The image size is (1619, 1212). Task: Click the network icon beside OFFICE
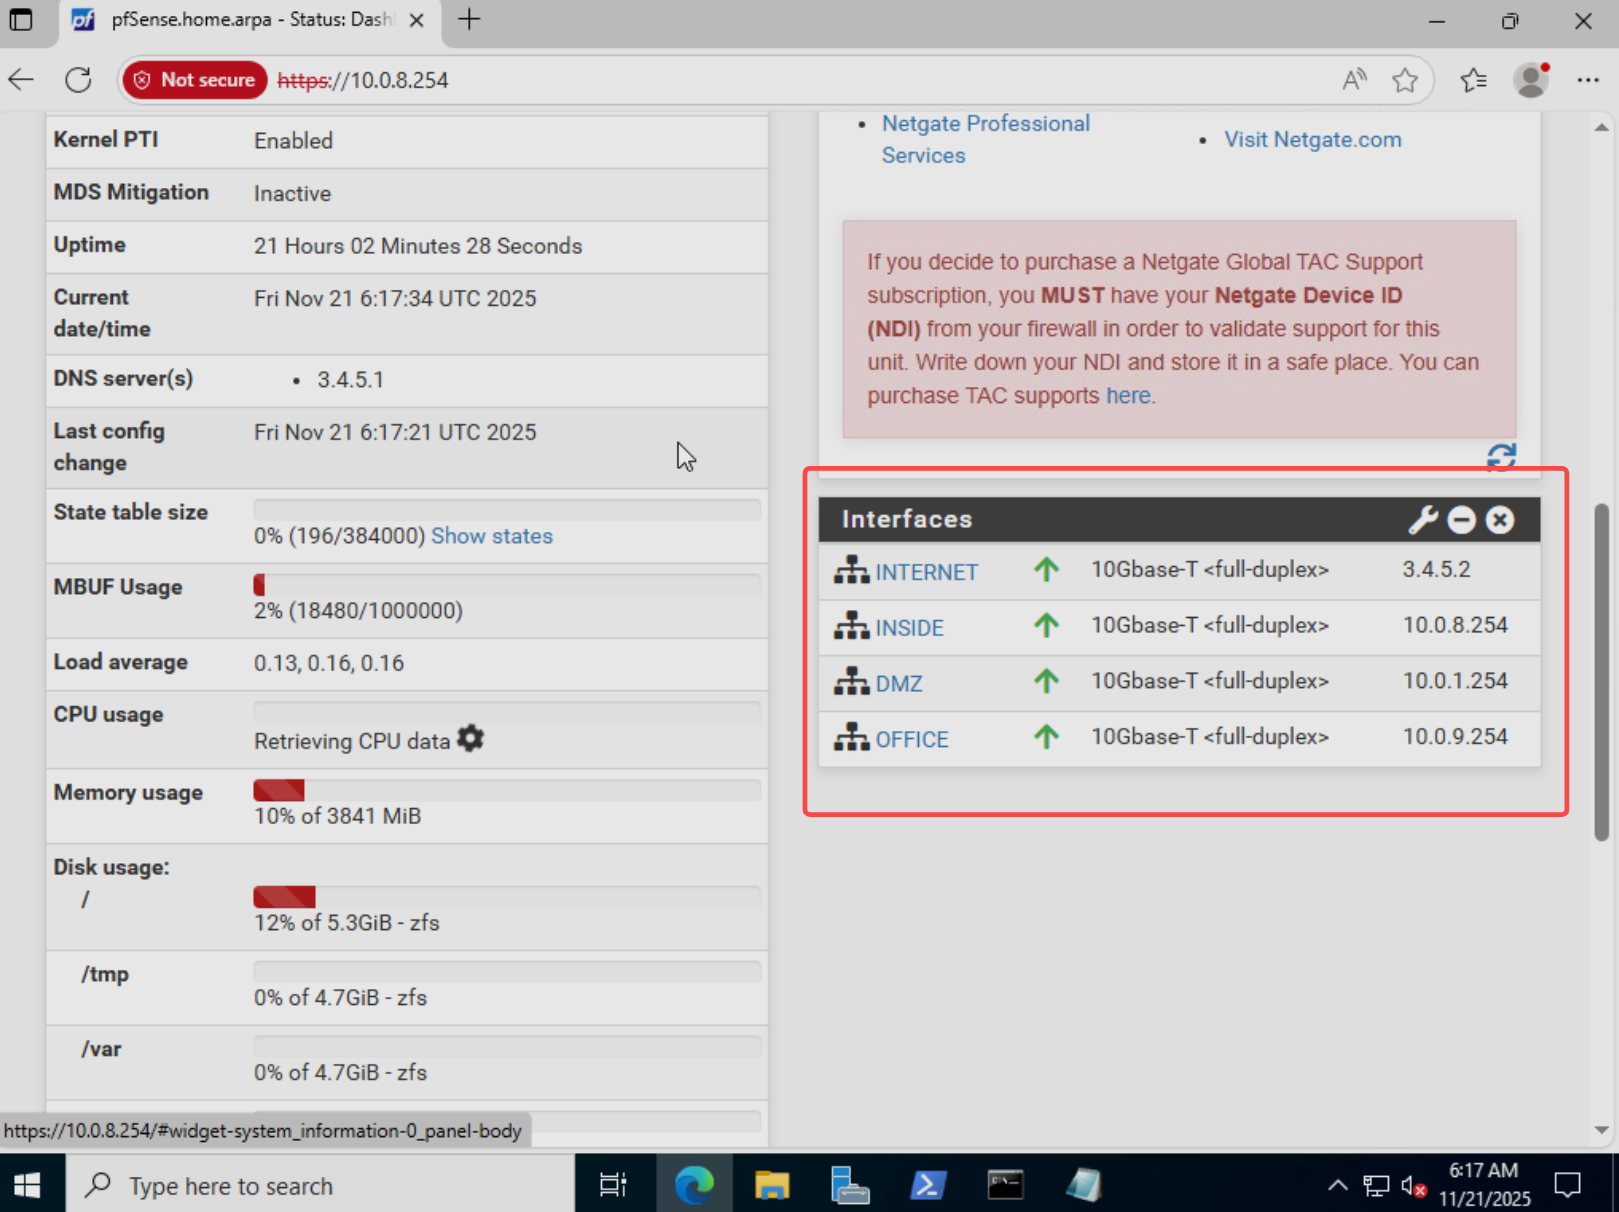click(852, 738)
